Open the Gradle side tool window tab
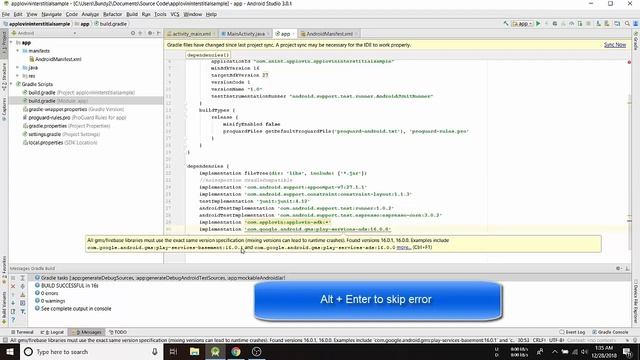This screenshot has width=640, height=360. pyautogui.click(x=636, y=41)
